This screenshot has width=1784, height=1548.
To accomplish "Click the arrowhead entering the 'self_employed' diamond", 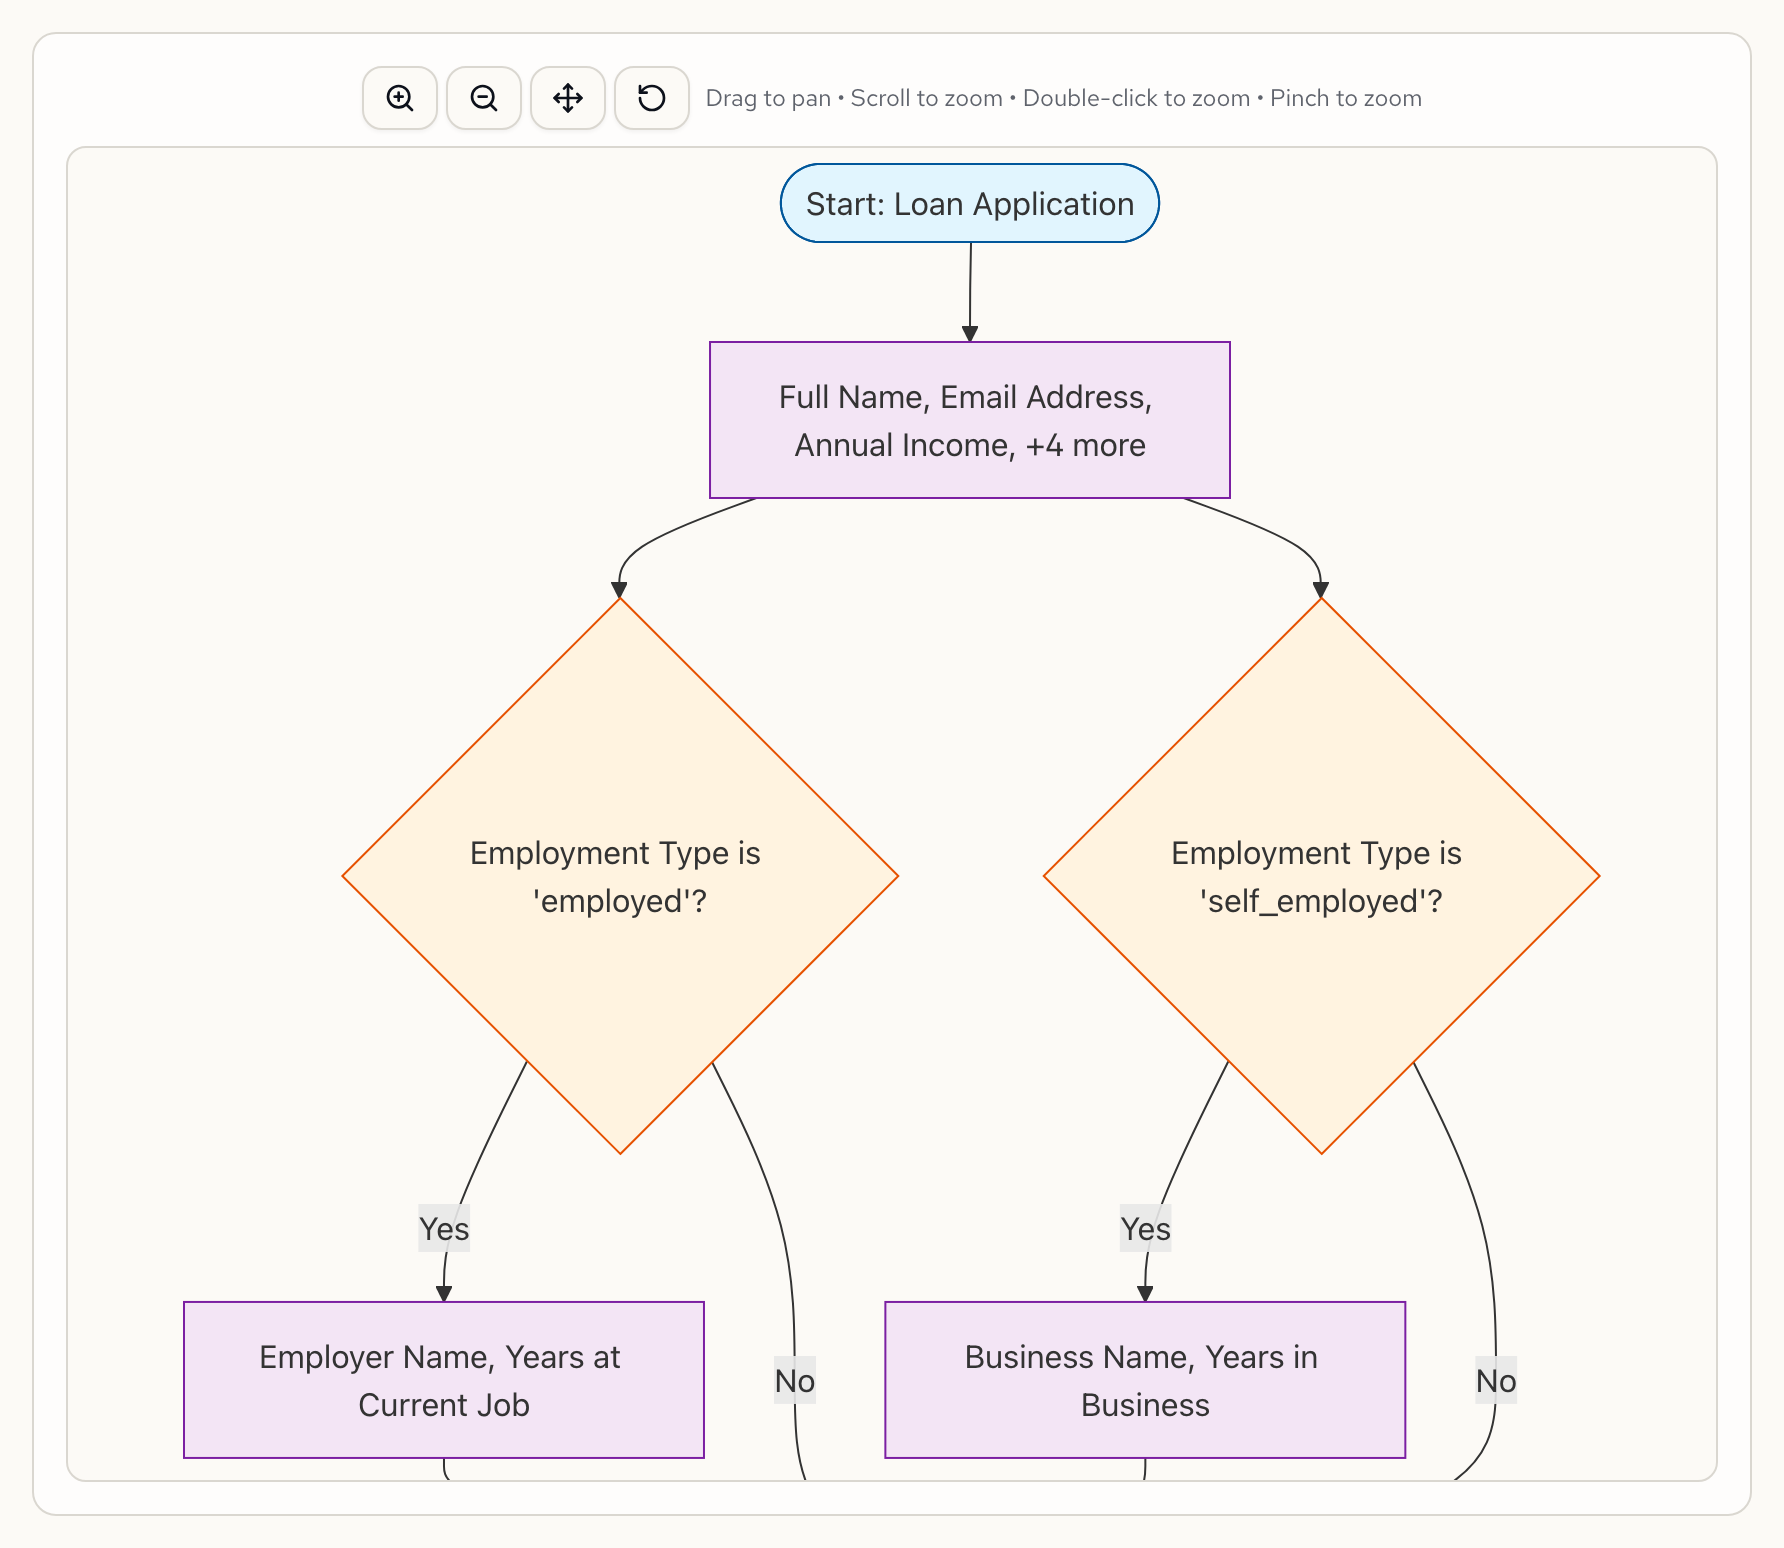I will tap(1321, 589).
